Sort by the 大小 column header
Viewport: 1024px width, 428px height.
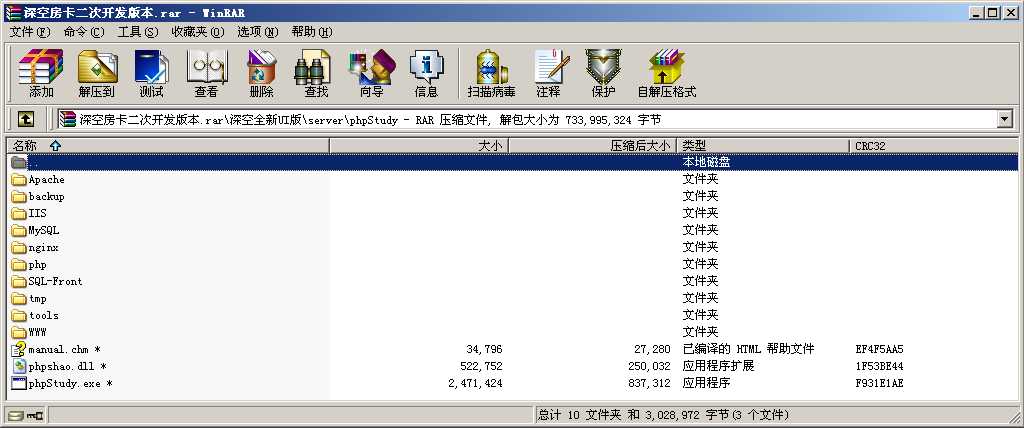(419, 146)
